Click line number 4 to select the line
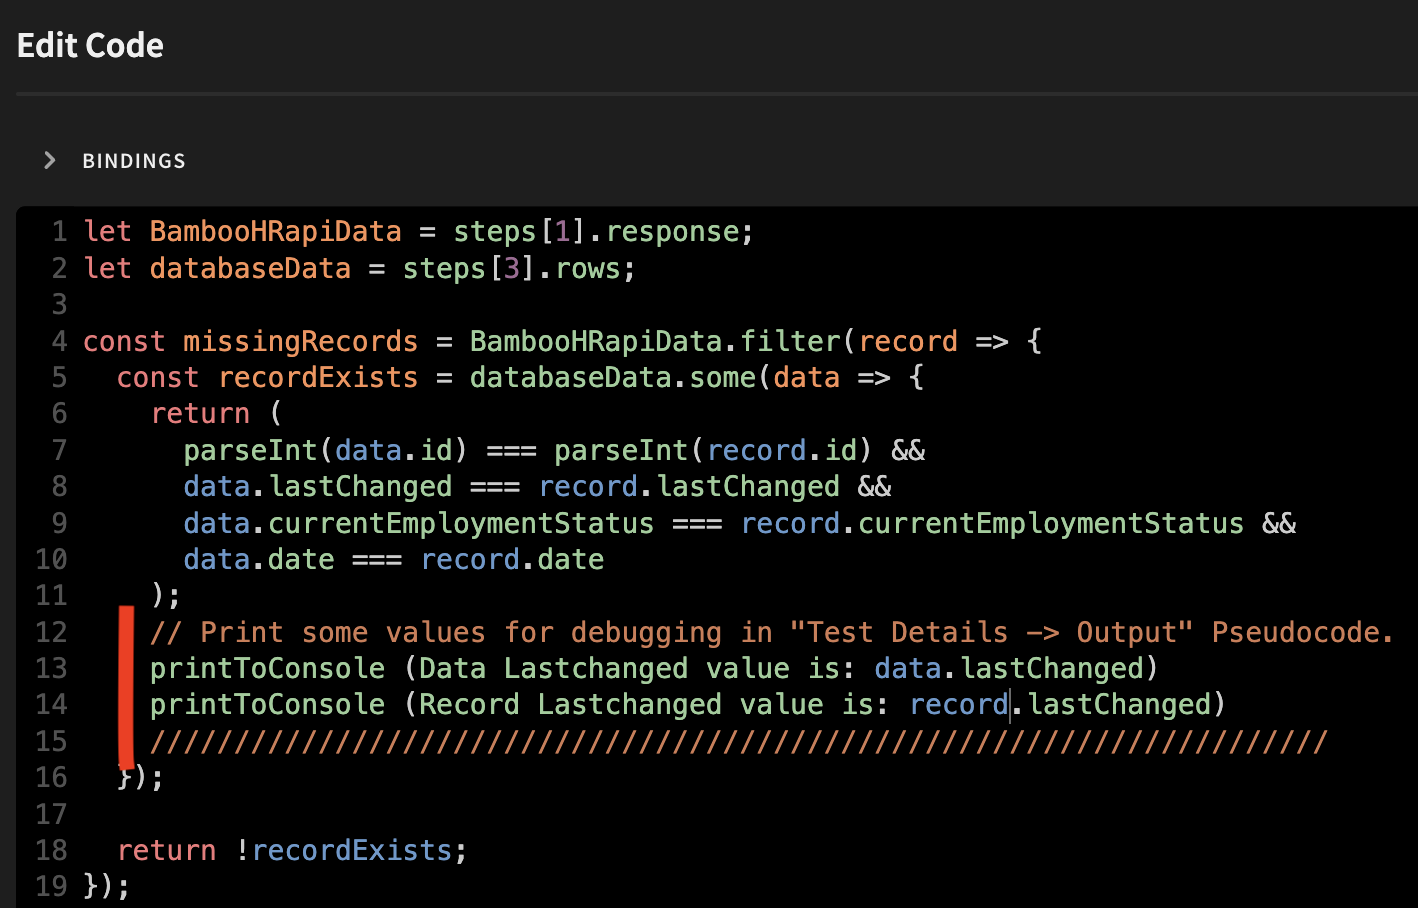This screenshot has width=1418, height=908. [58, 341]
